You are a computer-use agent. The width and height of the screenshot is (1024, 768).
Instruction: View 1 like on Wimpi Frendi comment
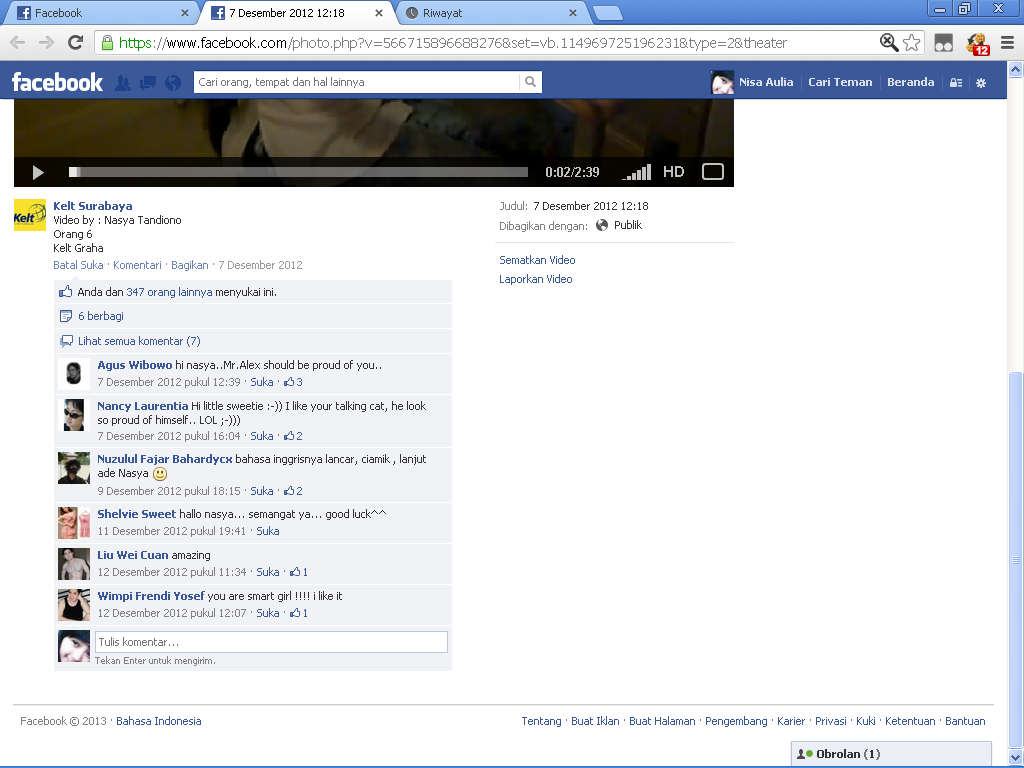pos(298,613)
